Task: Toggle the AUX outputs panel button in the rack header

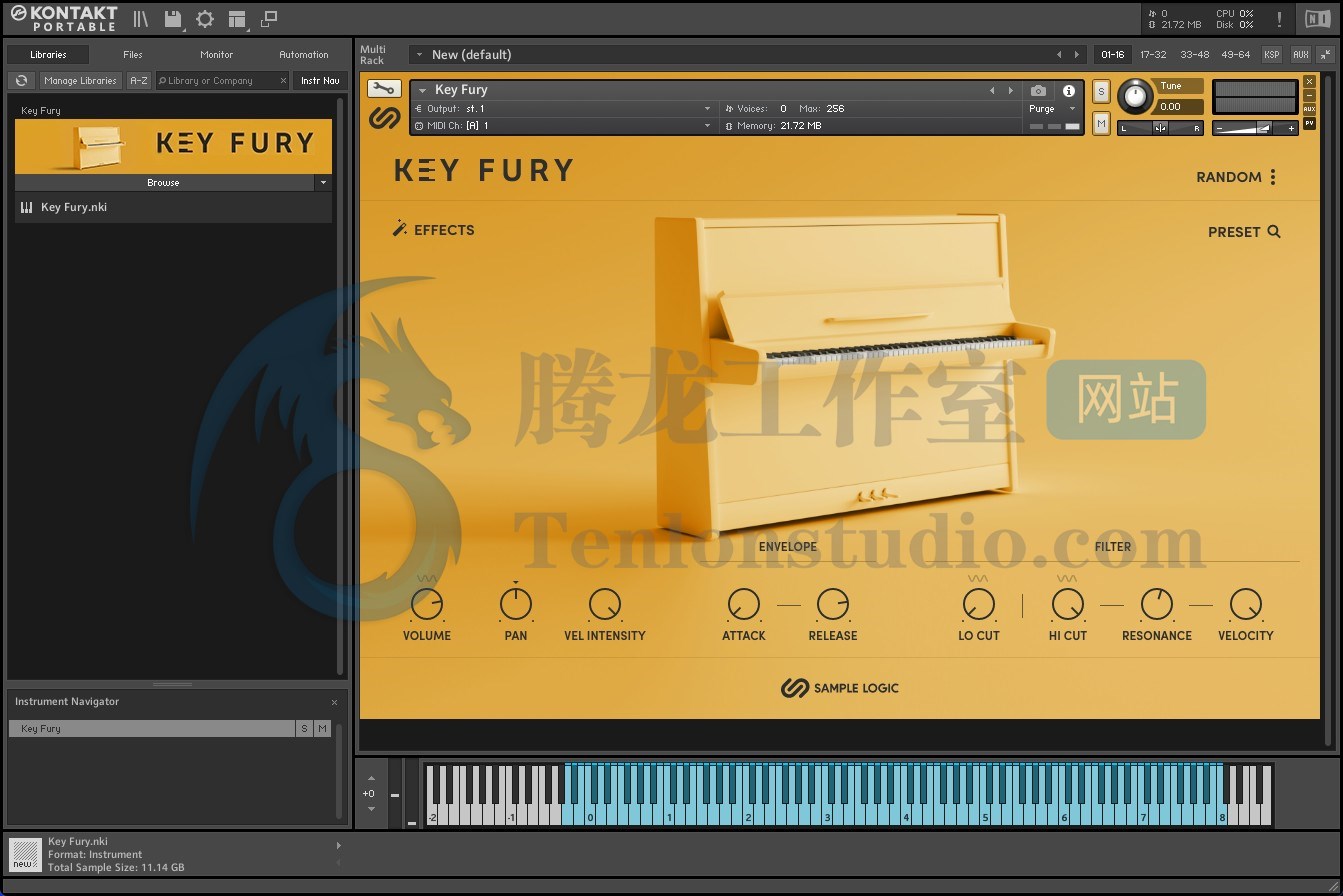Action: [x=1300, y=54]
